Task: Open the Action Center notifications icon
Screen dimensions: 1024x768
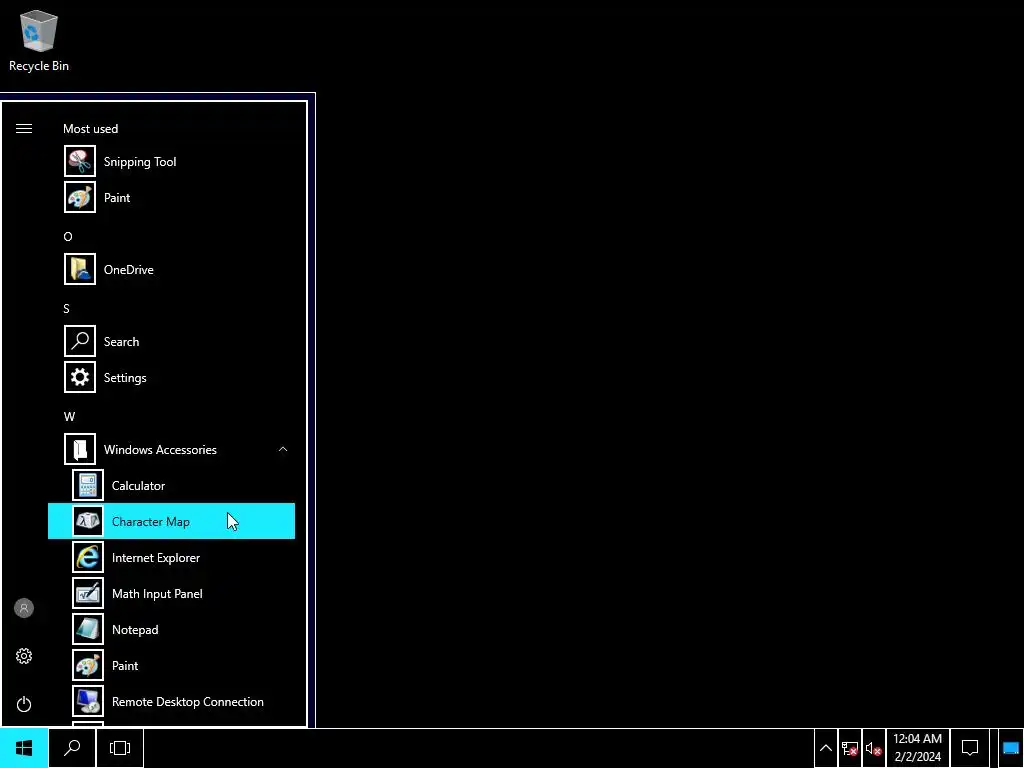Action: (x=970, y=748)
